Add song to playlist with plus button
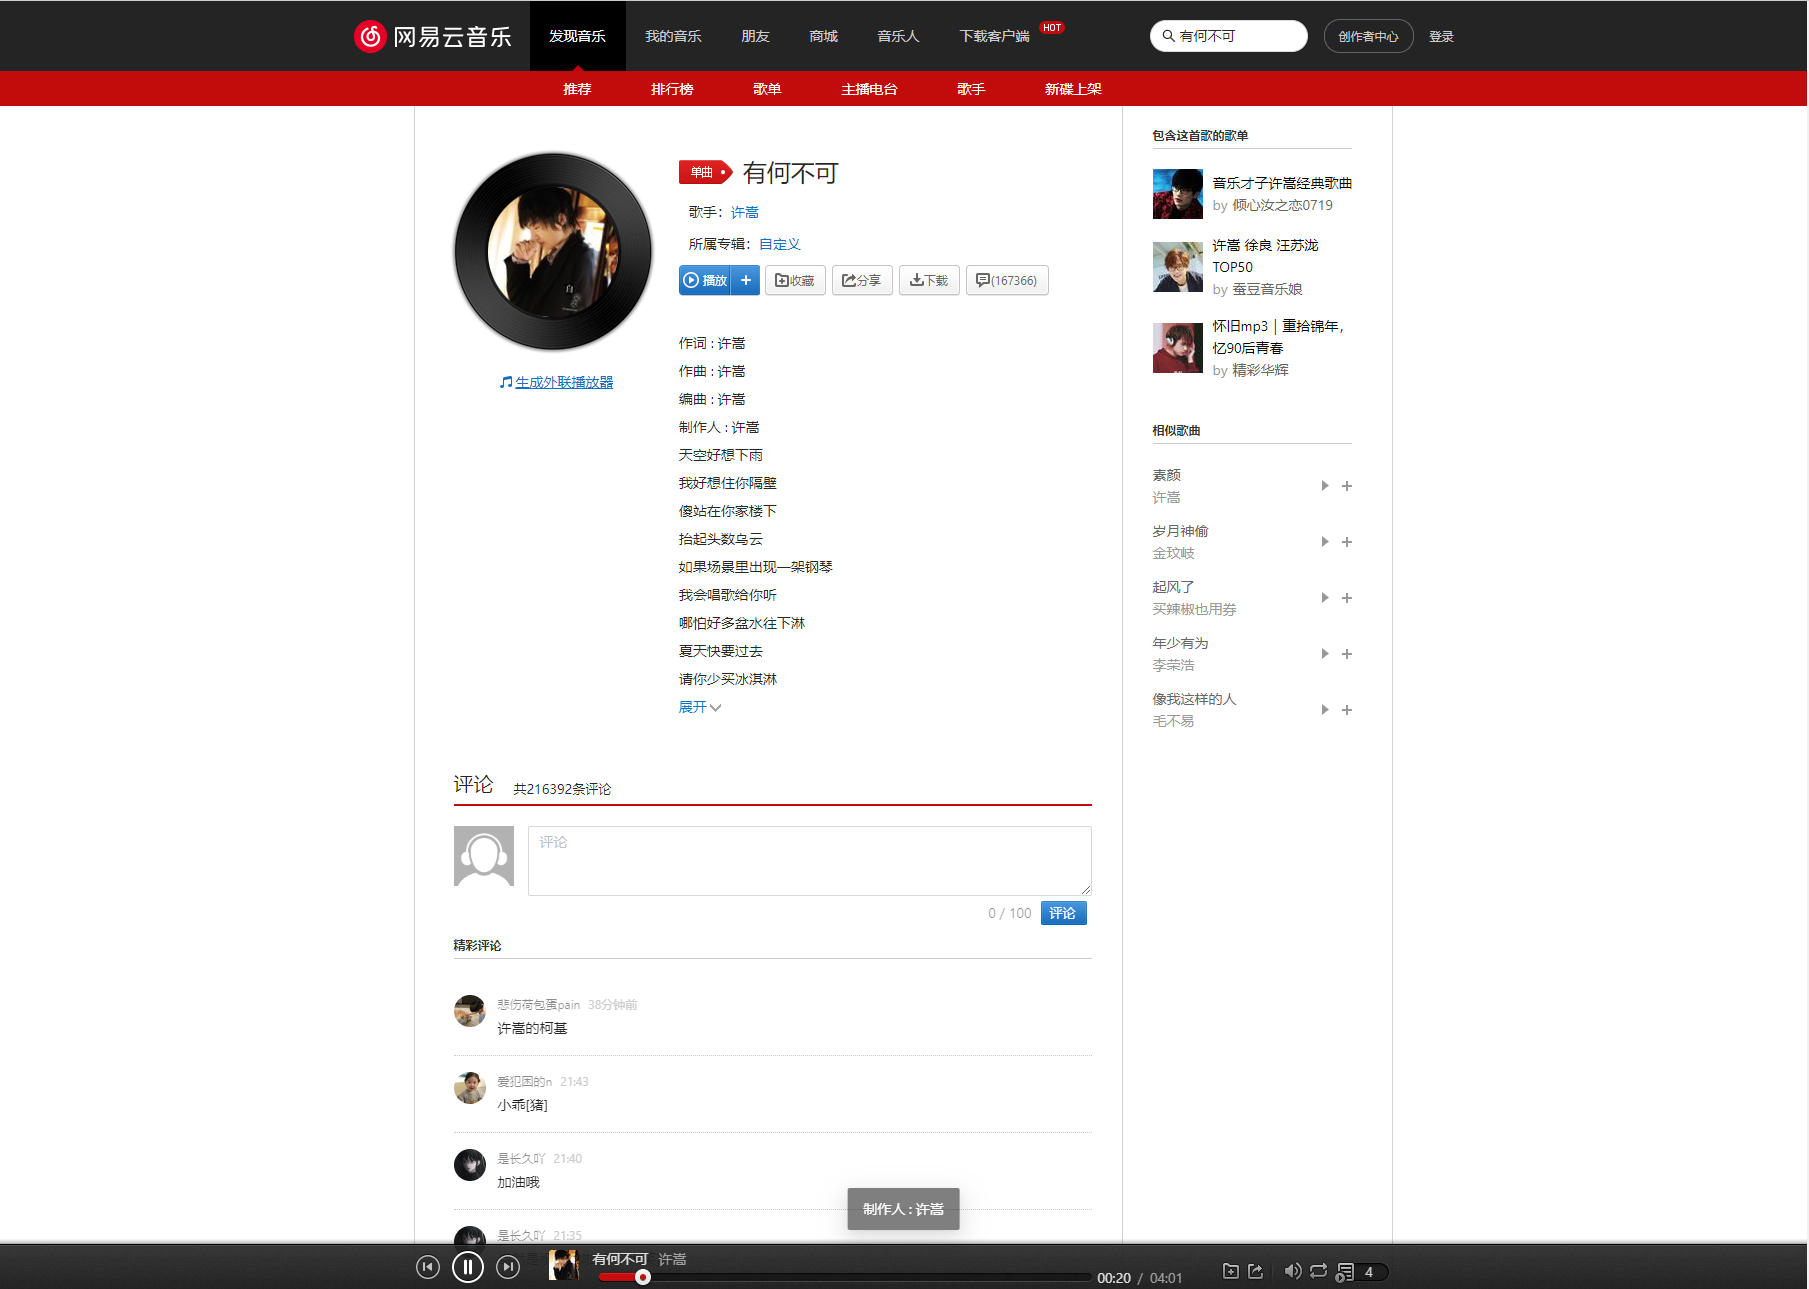Image resolution: width=1809 pixels, height=1289 pixels. tap(746, 280)
